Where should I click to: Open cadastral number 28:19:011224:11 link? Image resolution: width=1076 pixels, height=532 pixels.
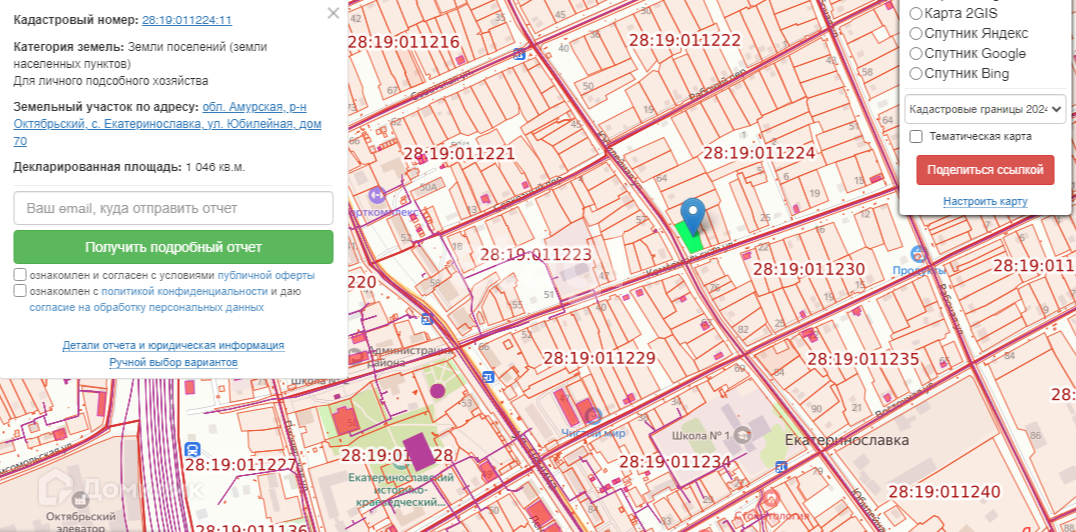tap(187, 20)
